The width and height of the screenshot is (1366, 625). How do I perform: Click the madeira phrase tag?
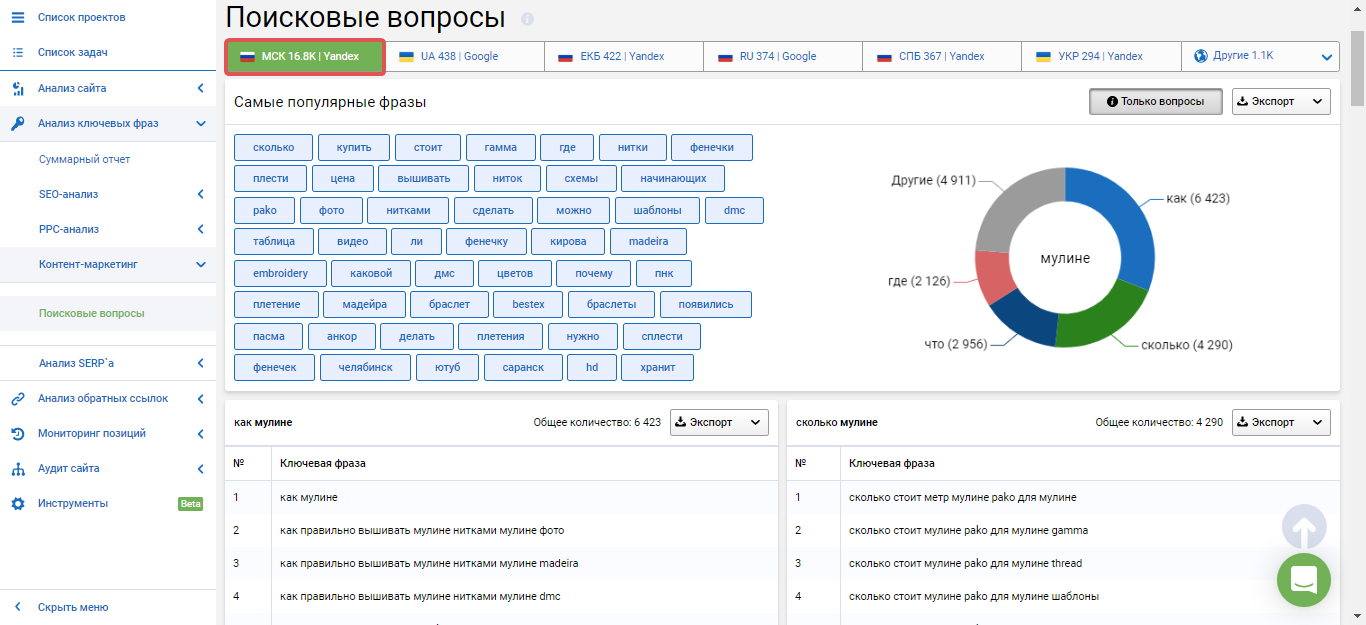[648, 242]
